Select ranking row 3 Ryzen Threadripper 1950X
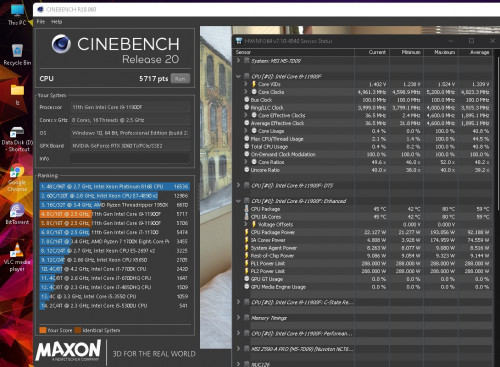 (114, 205)
